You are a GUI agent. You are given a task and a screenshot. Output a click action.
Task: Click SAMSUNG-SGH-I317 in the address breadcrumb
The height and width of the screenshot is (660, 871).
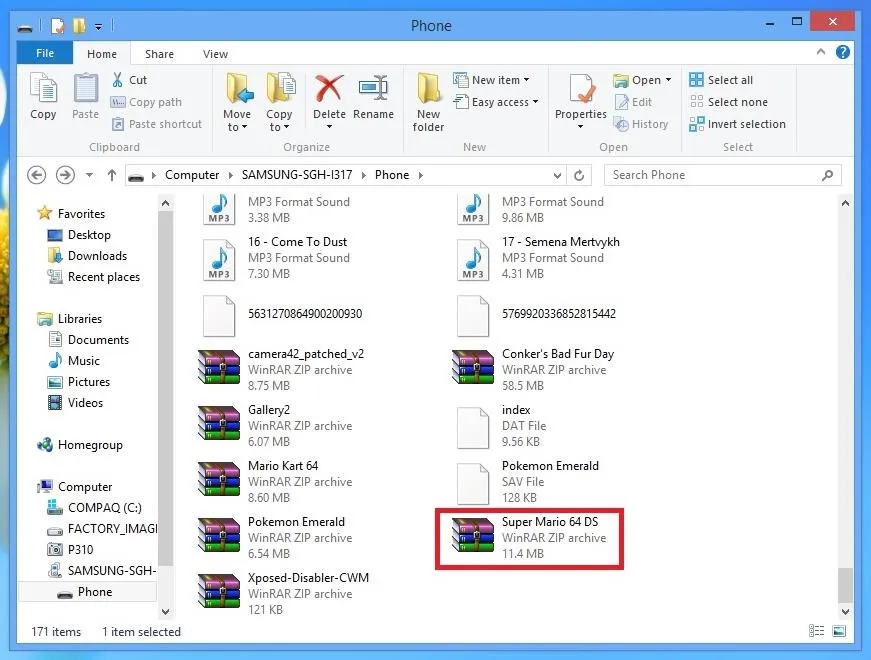pos(297,175)
